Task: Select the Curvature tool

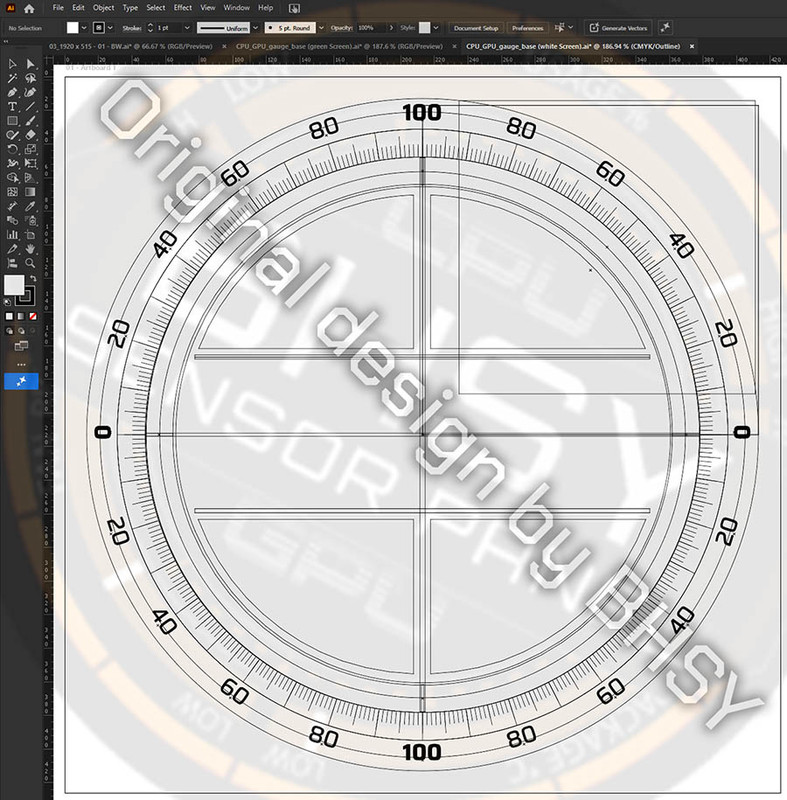Action: [31, 92]
